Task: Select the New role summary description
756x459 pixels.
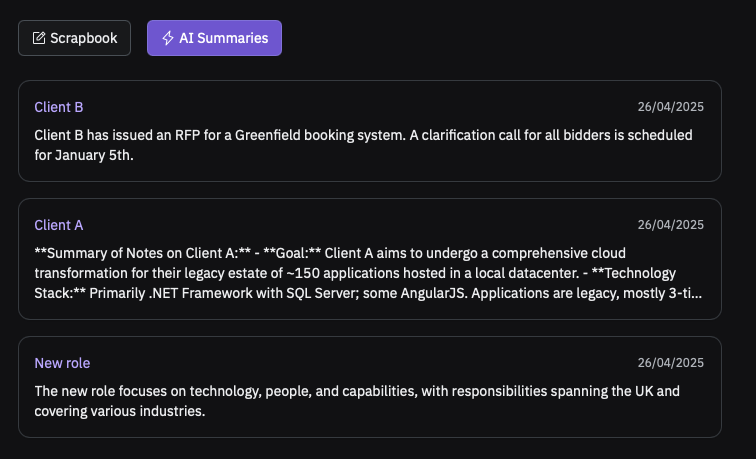Action: click(357, 401)
